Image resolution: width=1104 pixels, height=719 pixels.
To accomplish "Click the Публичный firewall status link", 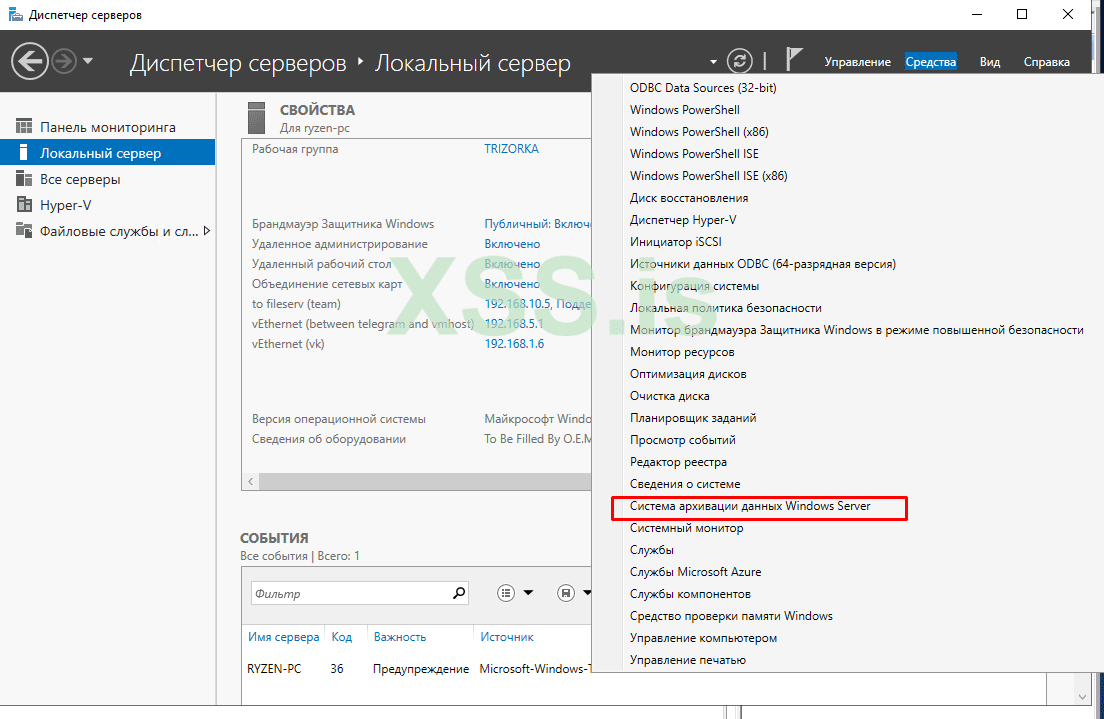I will coord(537,224).
